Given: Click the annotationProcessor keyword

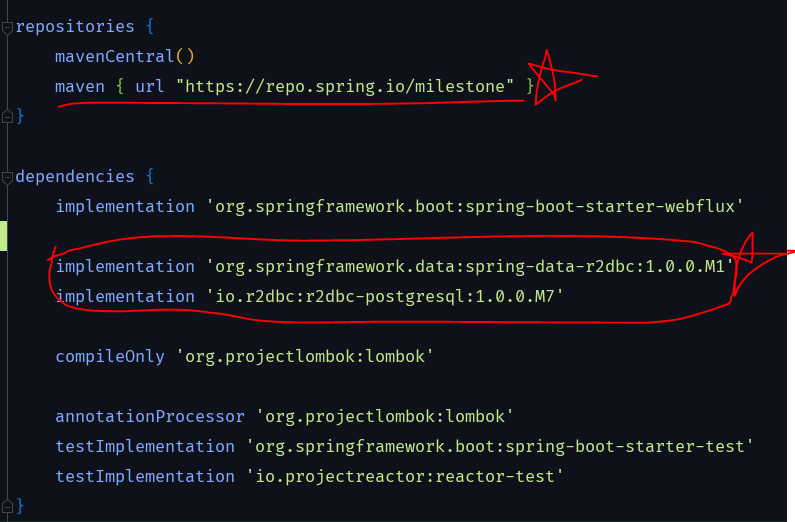Looking at the screenshot, I should point(150,416).
